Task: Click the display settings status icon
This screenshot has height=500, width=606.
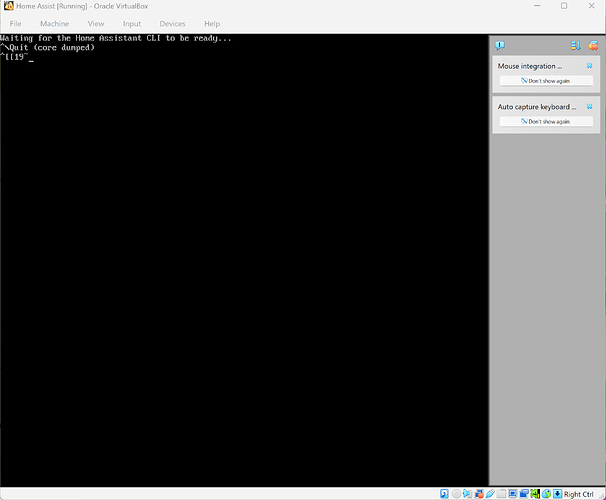Action: [x=513, y=494]
